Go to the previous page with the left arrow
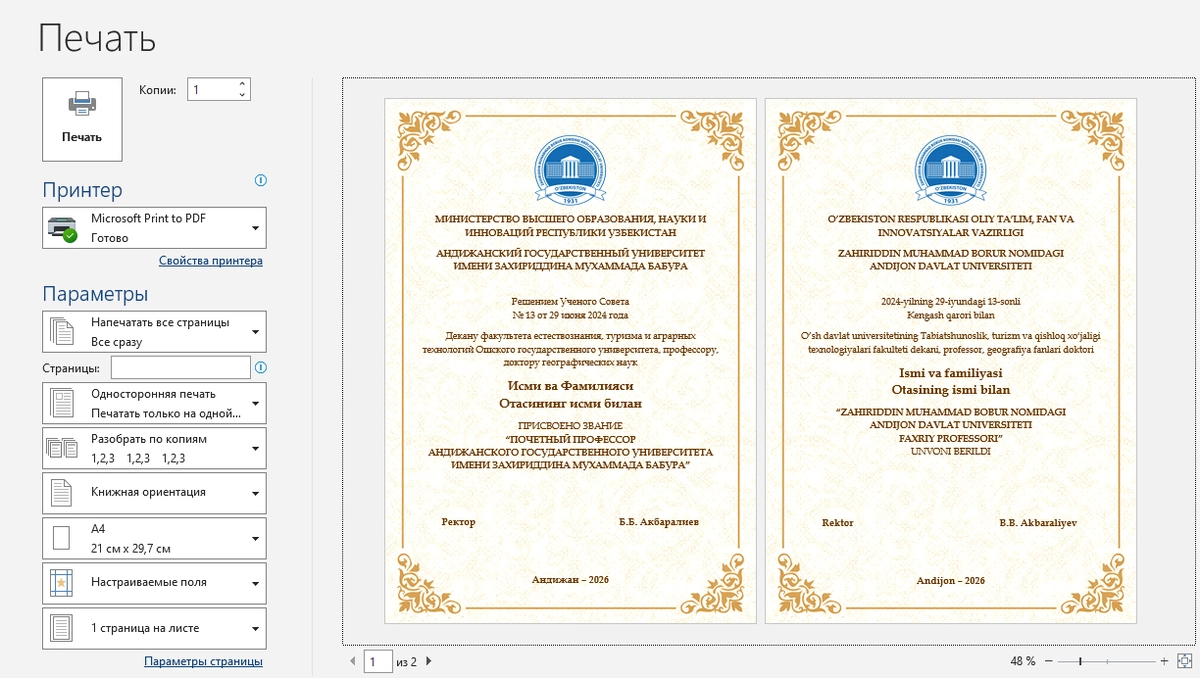Viewport: 1200px width, 678px height. (x=353, y=661)
